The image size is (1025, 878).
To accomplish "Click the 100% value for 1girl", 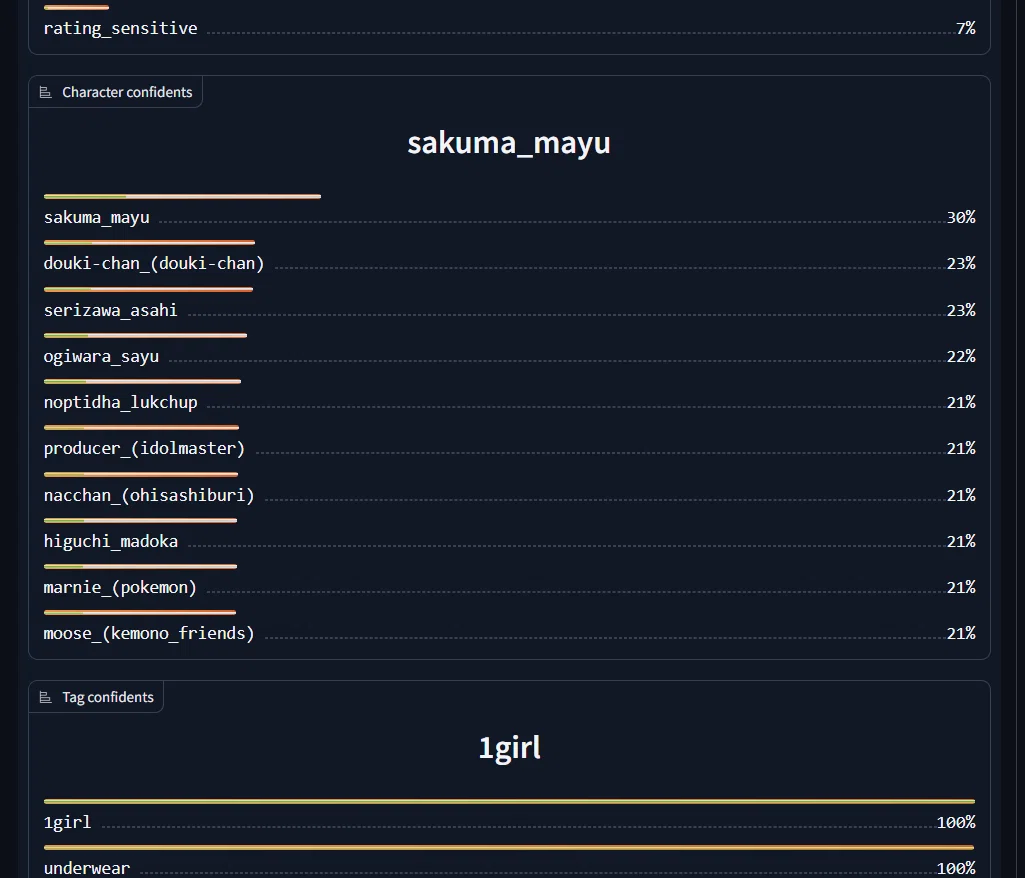I will coord(956,822).
